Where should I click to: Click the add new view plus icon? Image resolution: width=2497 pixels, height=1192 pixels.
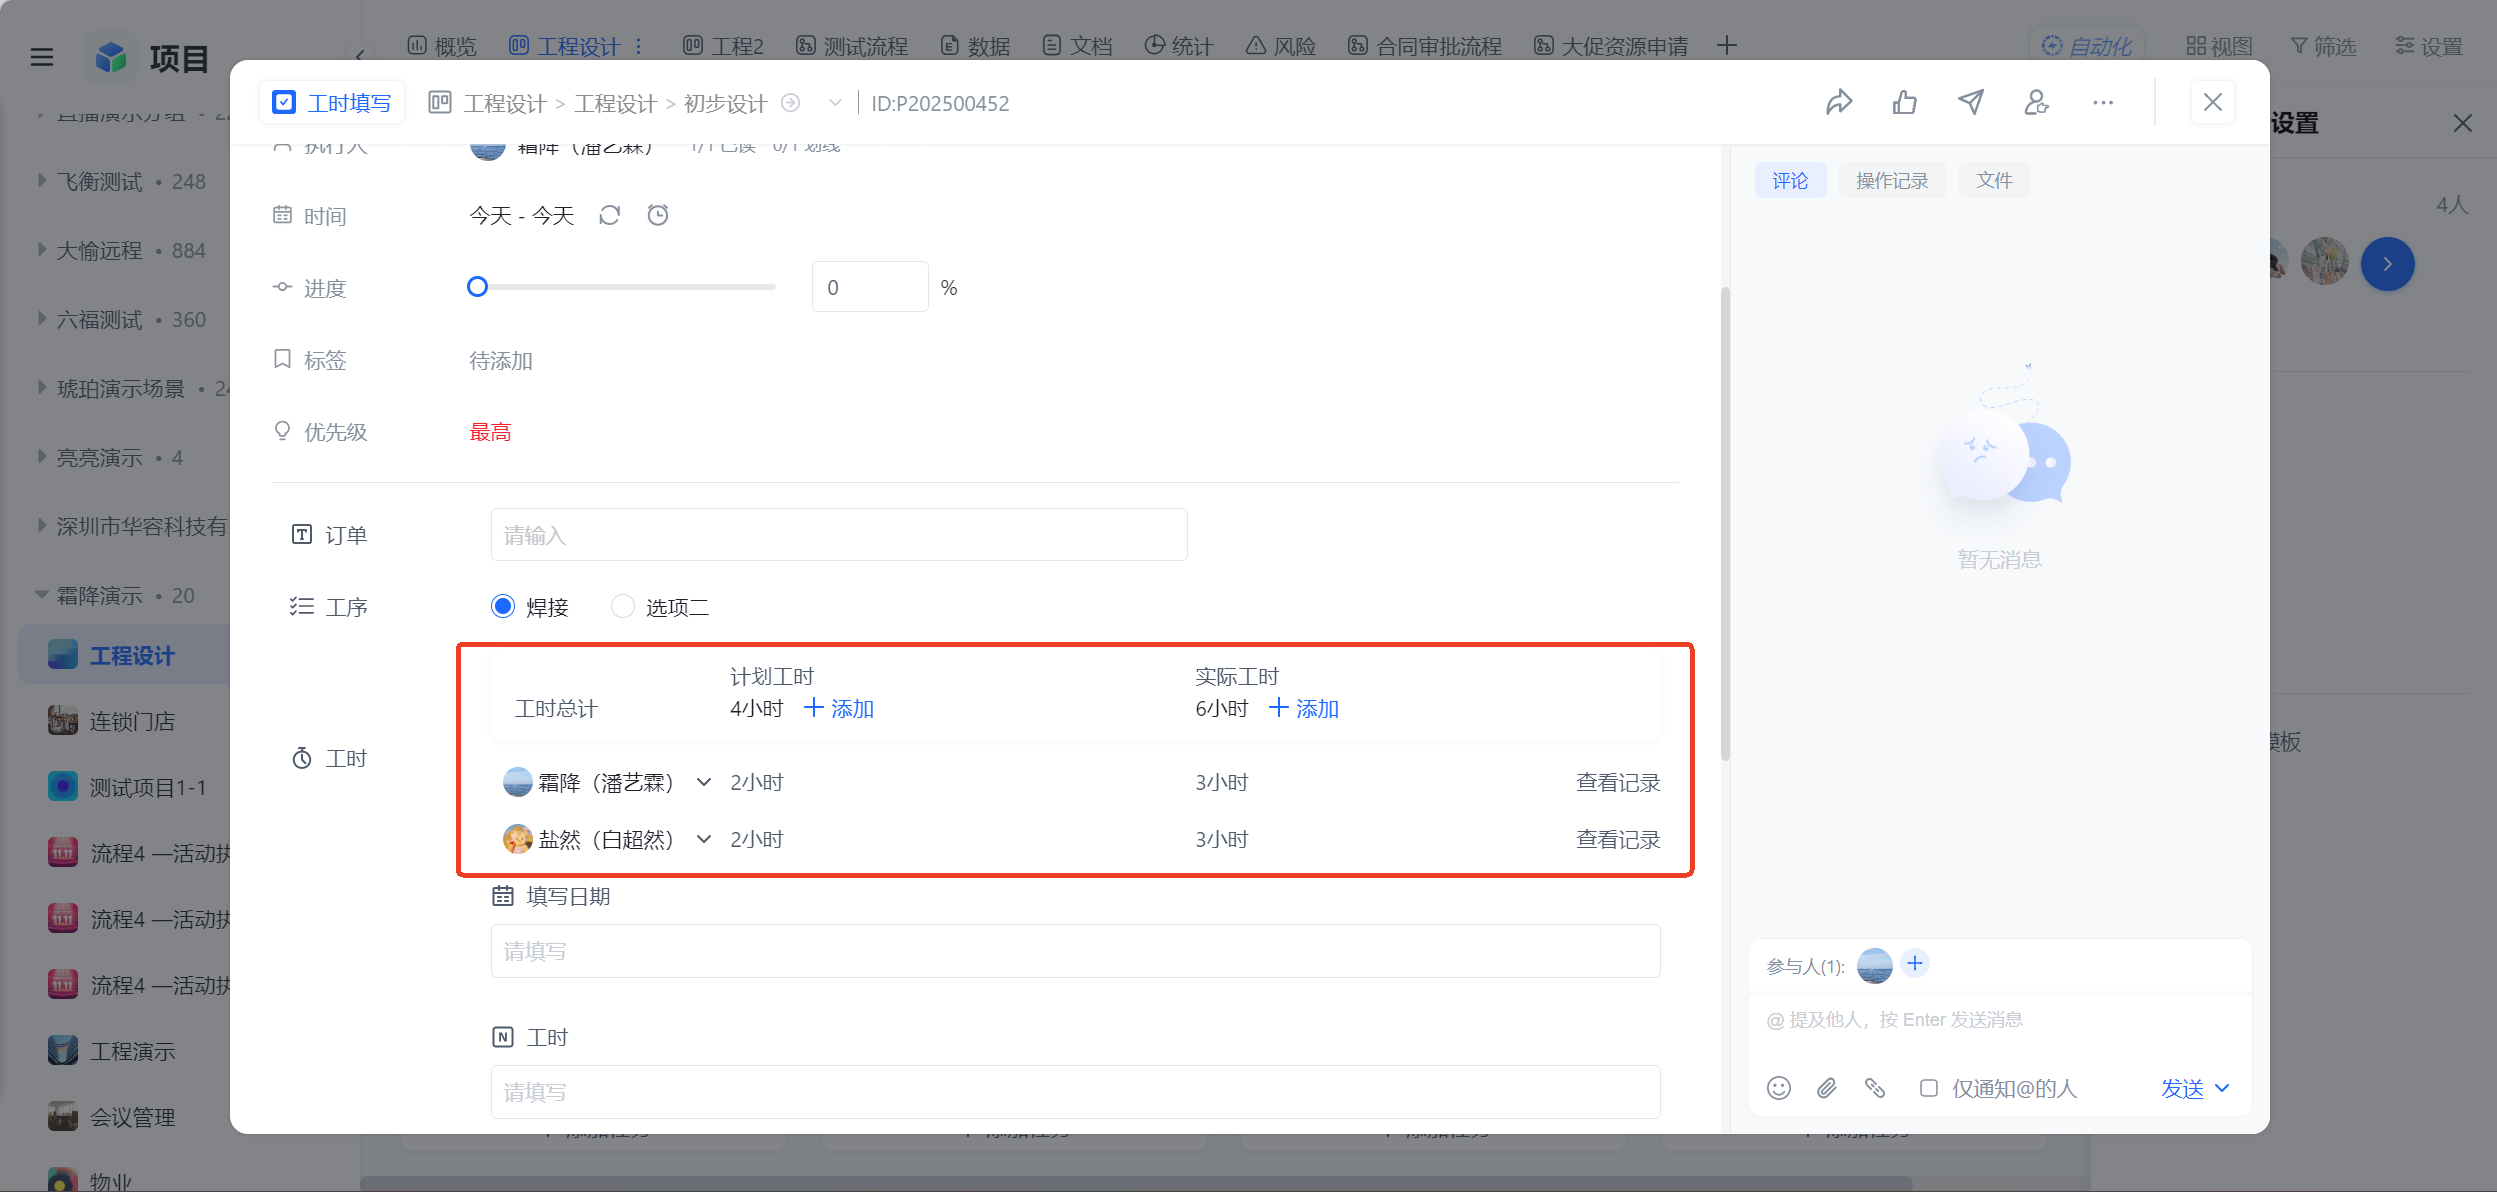[1727, 46]
